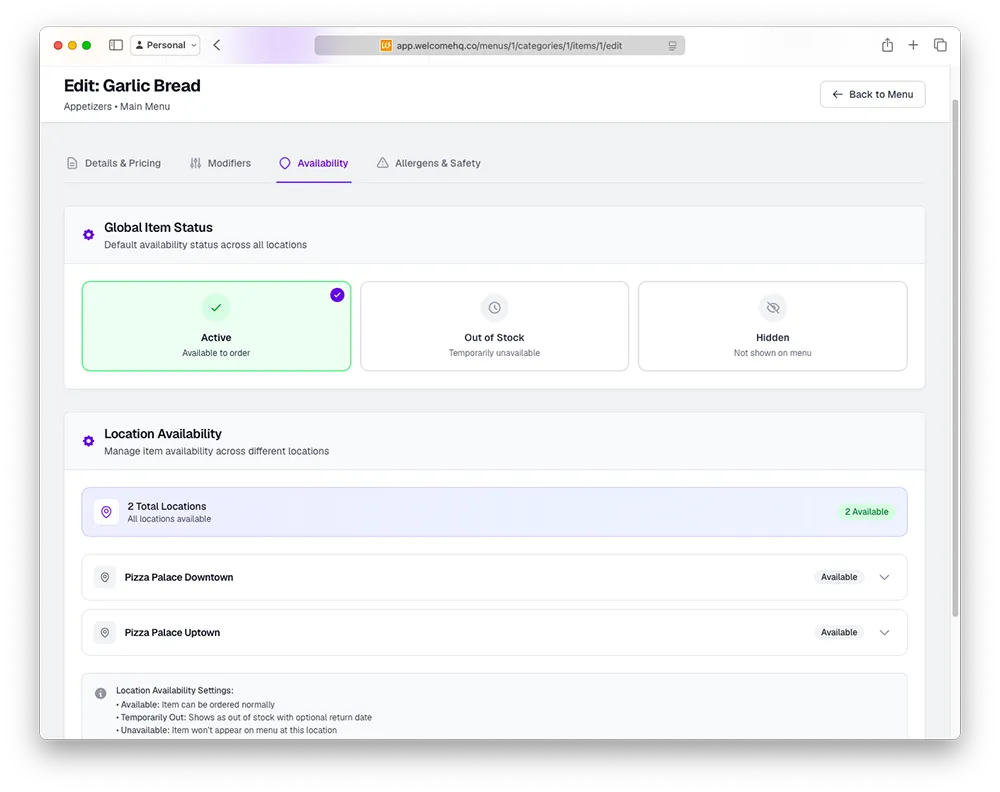The width and height of the screenshot is (1000, 792).
Task: Switch to the Details & Pricing tab
Action: (114, 163)
